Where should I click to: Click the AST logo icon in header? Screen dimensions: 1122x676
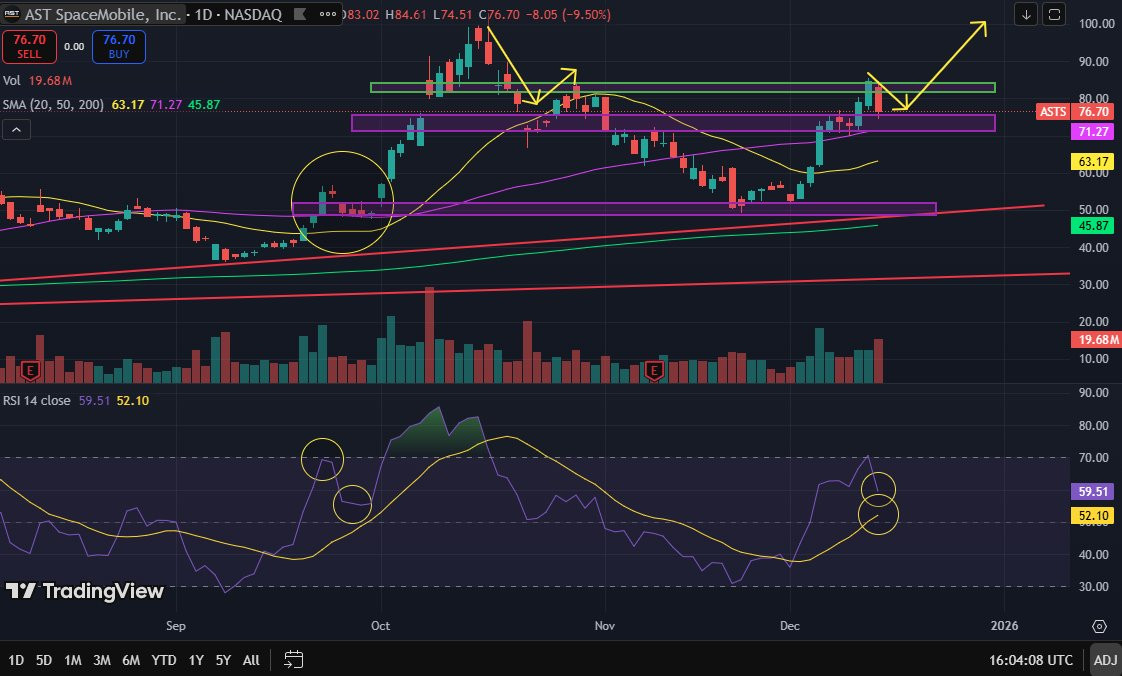tap(11, 14)
